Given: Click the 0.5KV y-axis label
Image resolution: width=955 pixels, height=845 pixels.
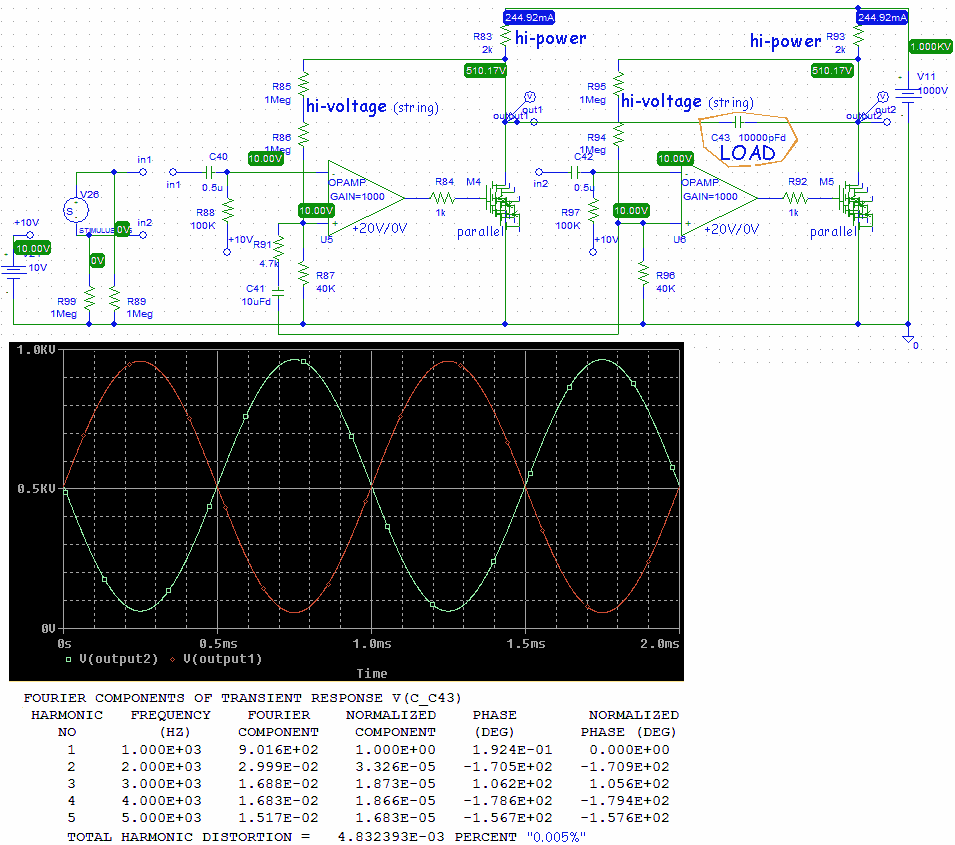Looking at the screenshot, I should [36, 489].
